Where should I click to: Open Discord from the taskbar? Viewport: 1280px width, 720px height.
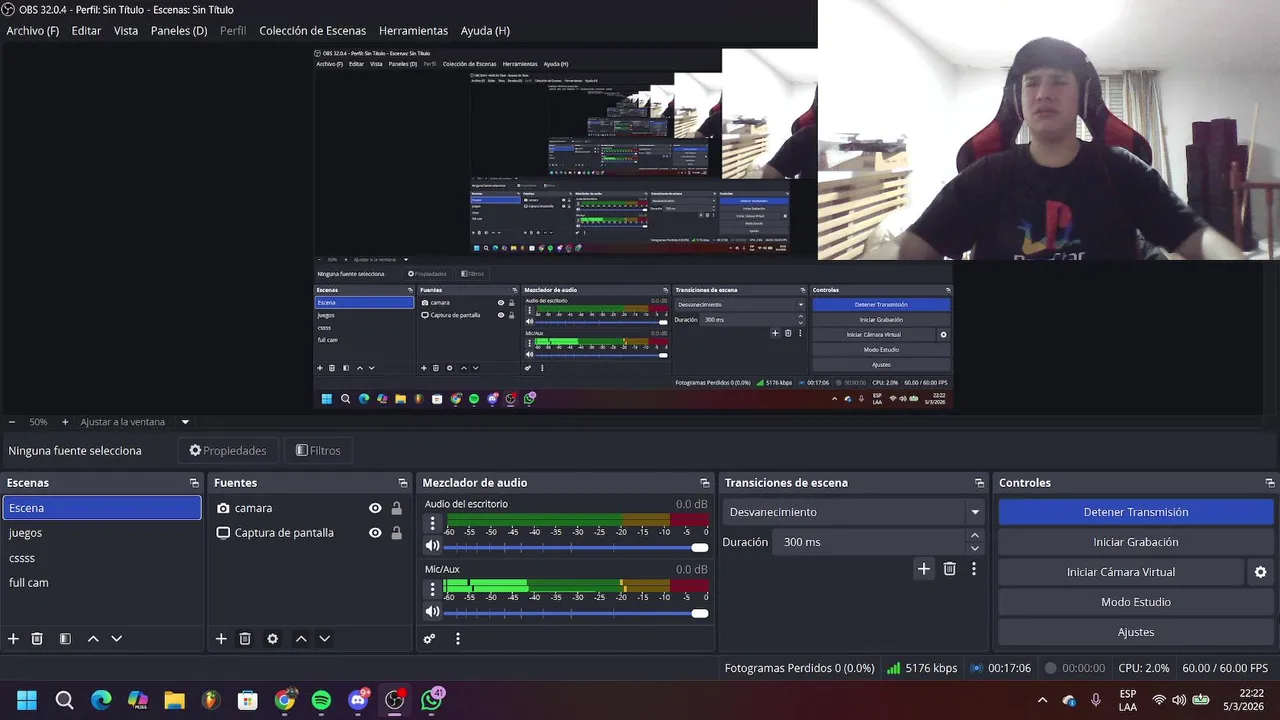pos(358,700)
